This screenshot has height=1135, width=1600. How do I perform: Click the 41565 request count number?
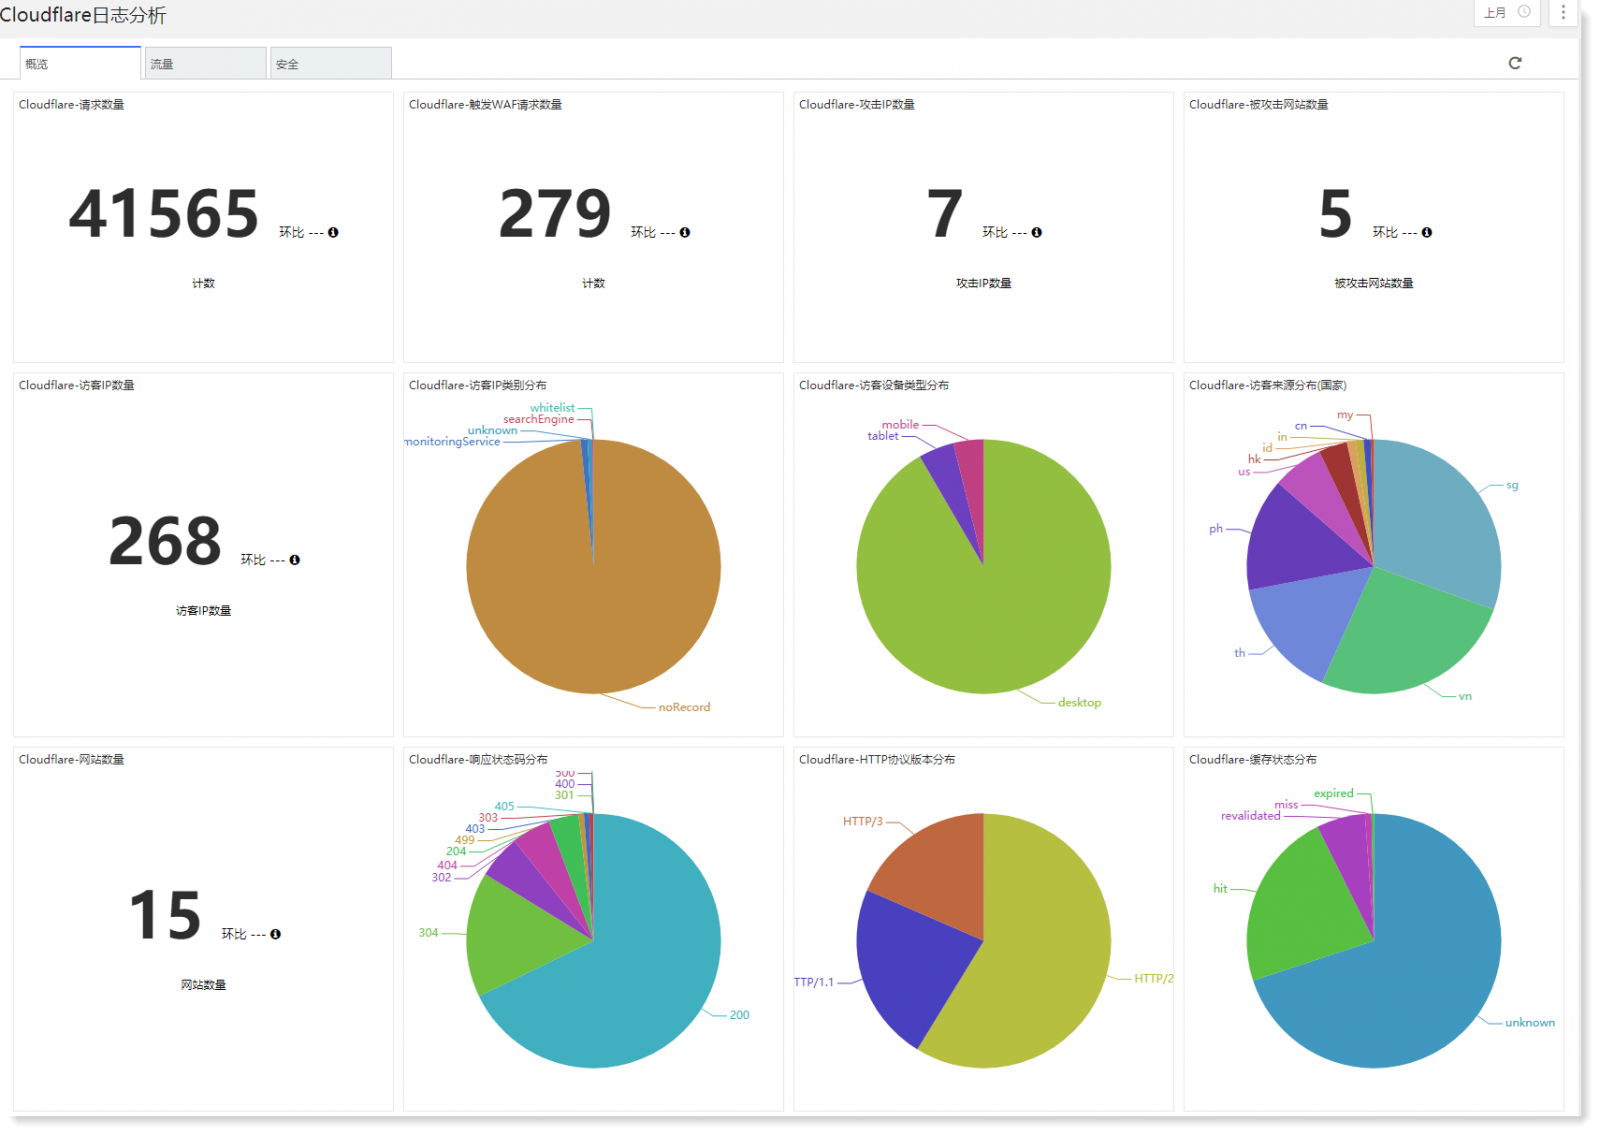(x=164, y=214)
